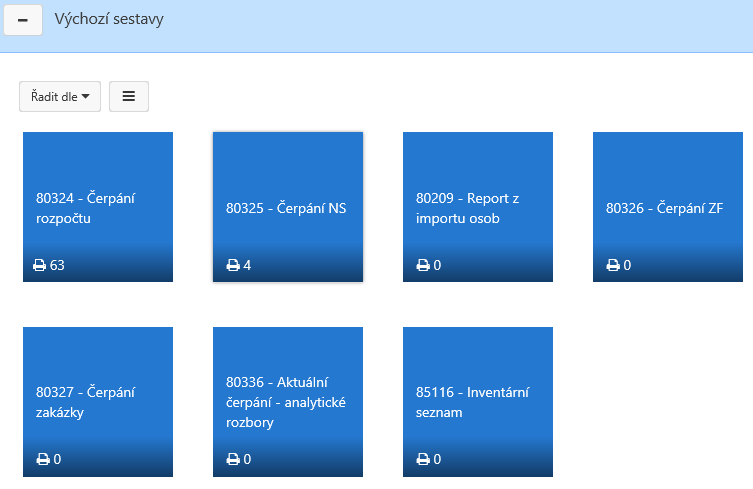Collapse the Výchozí sestavy section with minus button
The width and height of the screenshot is (753, 489).
[23, 20]
